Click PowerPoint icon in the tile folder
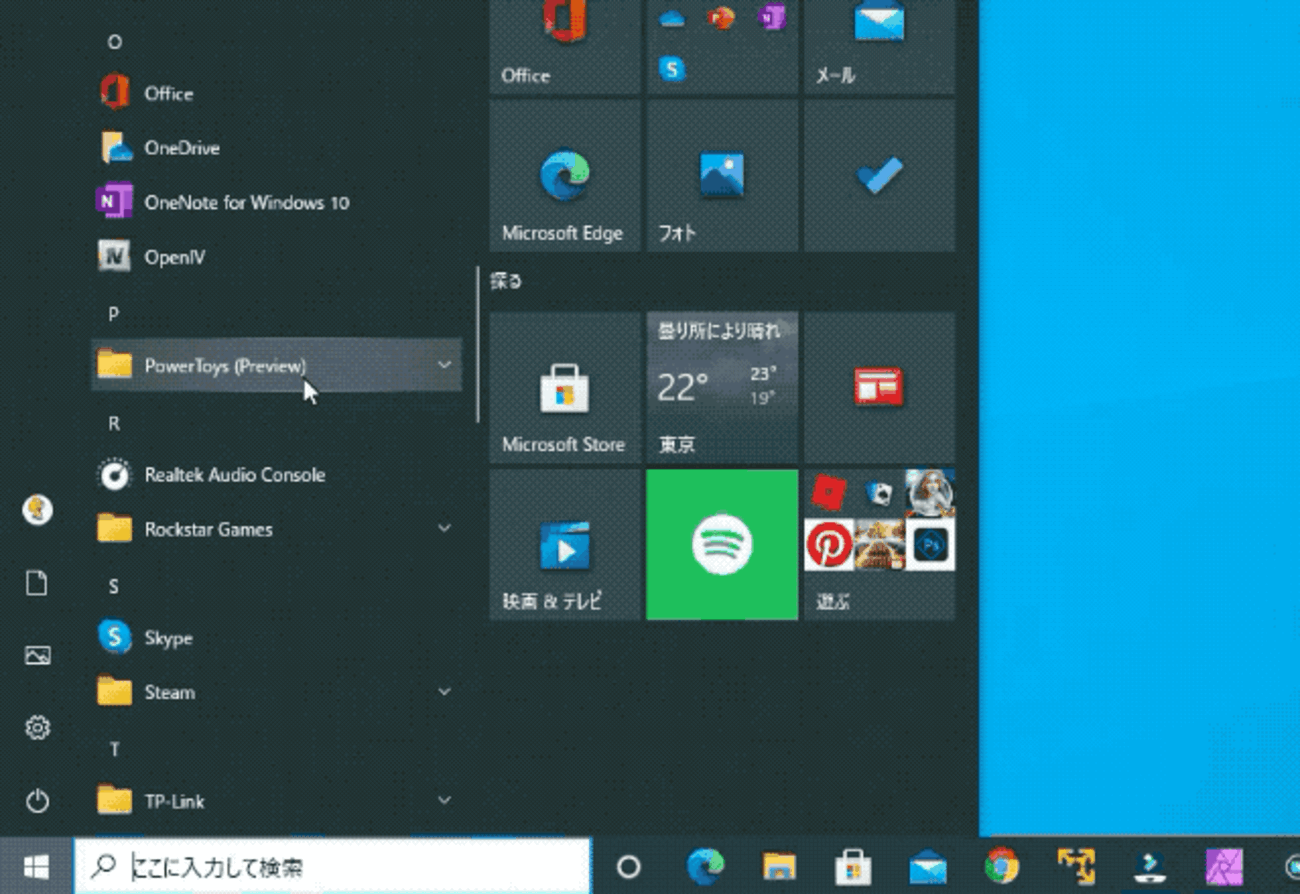This screenshot has width=1300, height=894. coord(721,18)
